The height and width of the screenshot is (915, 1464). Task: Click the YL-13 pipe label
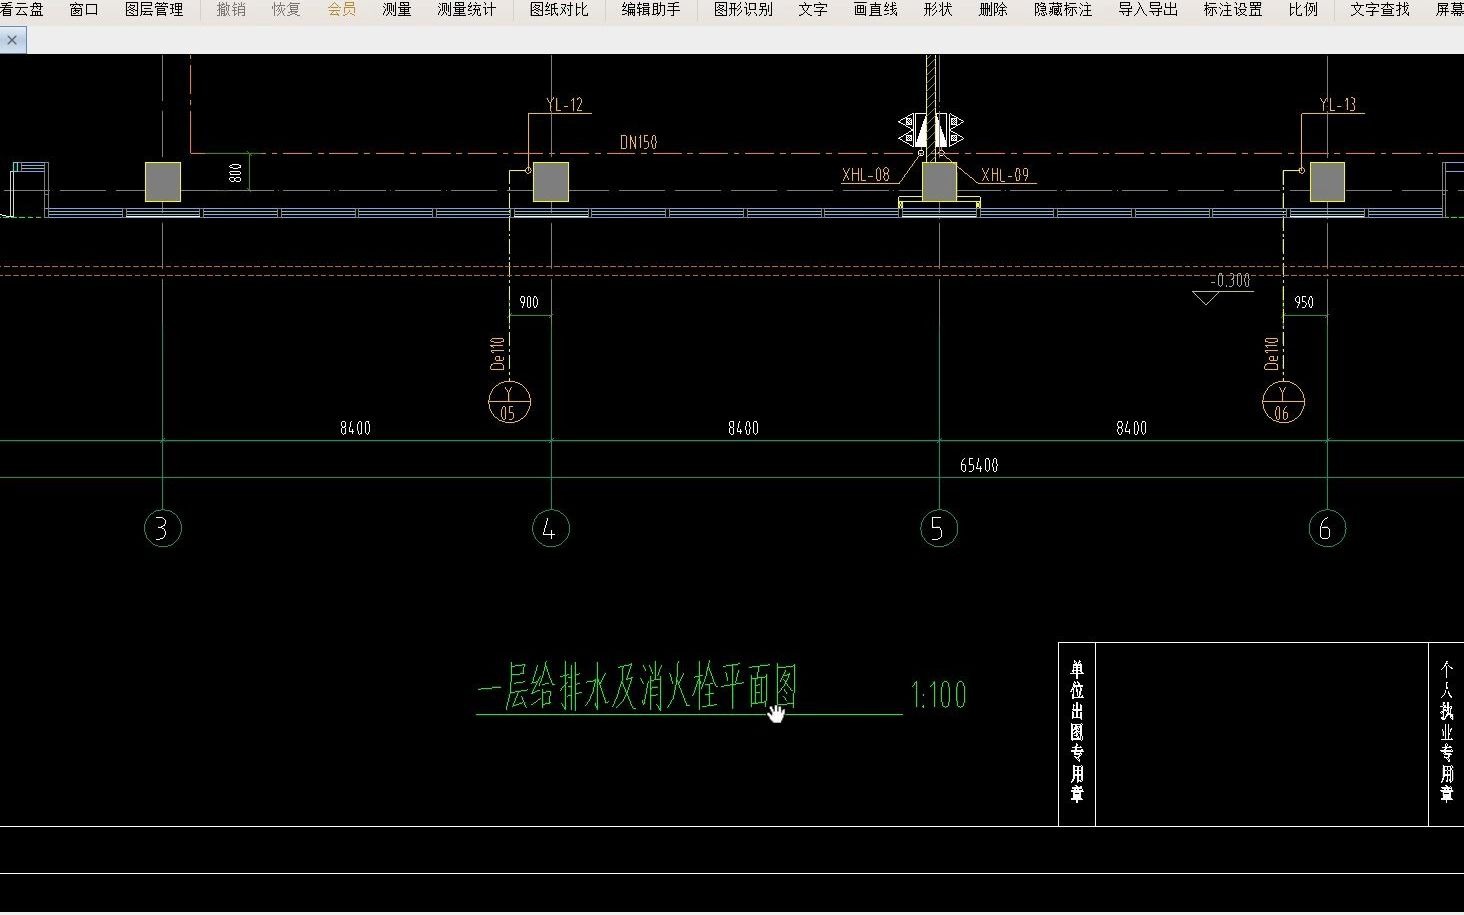1338,104
